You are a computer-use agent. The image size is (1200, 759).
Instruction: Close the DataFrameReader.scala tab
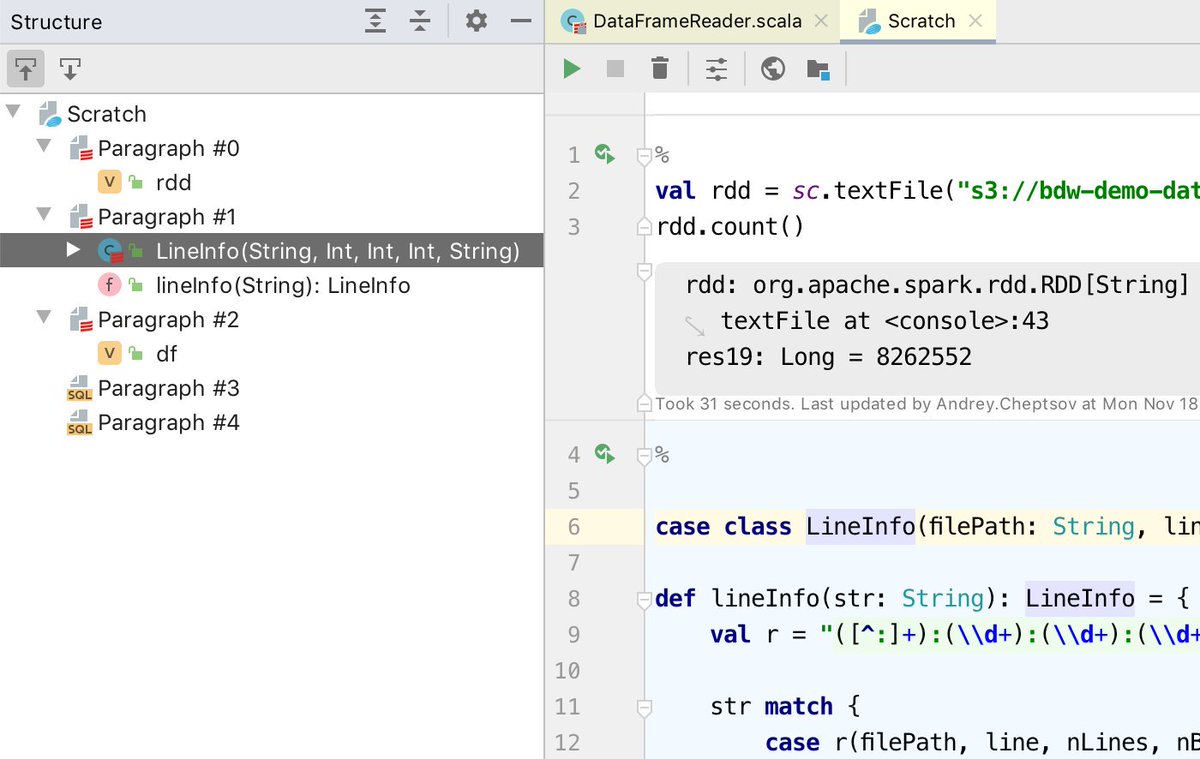click(820, 21)
